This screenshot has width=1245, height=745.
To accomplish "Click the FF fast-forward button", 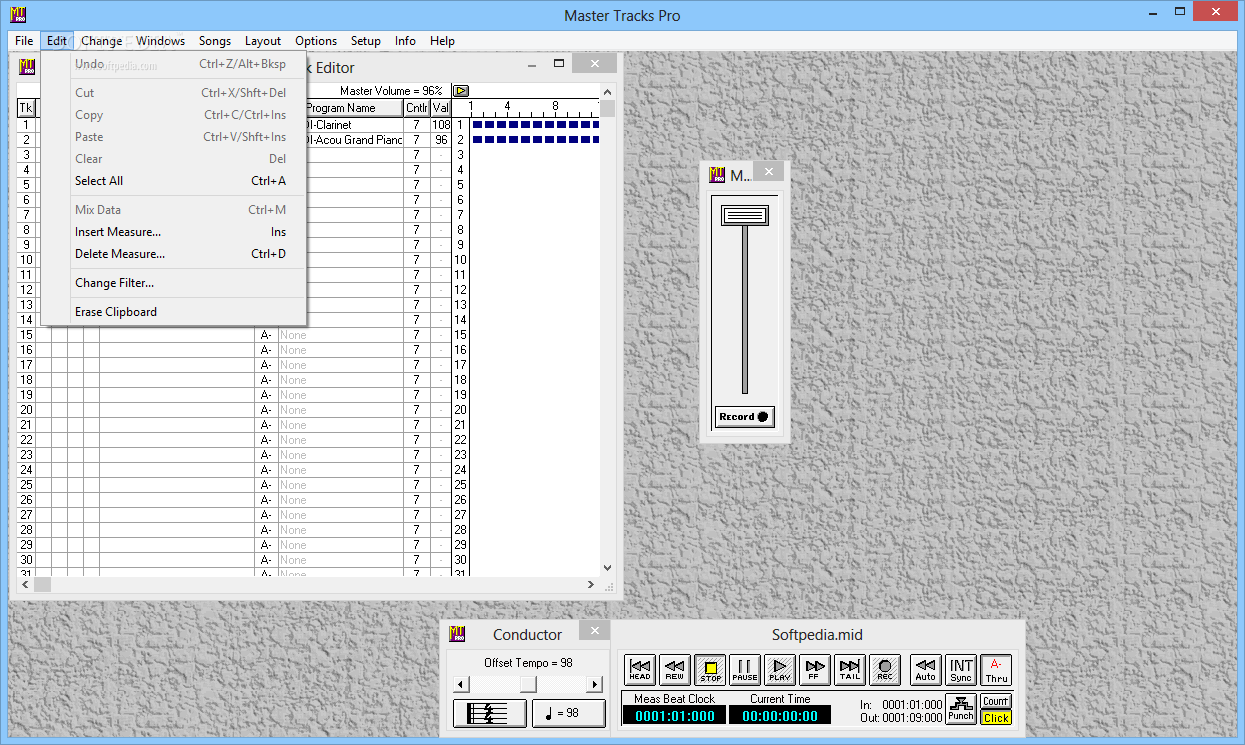I will tap(815, 669).
